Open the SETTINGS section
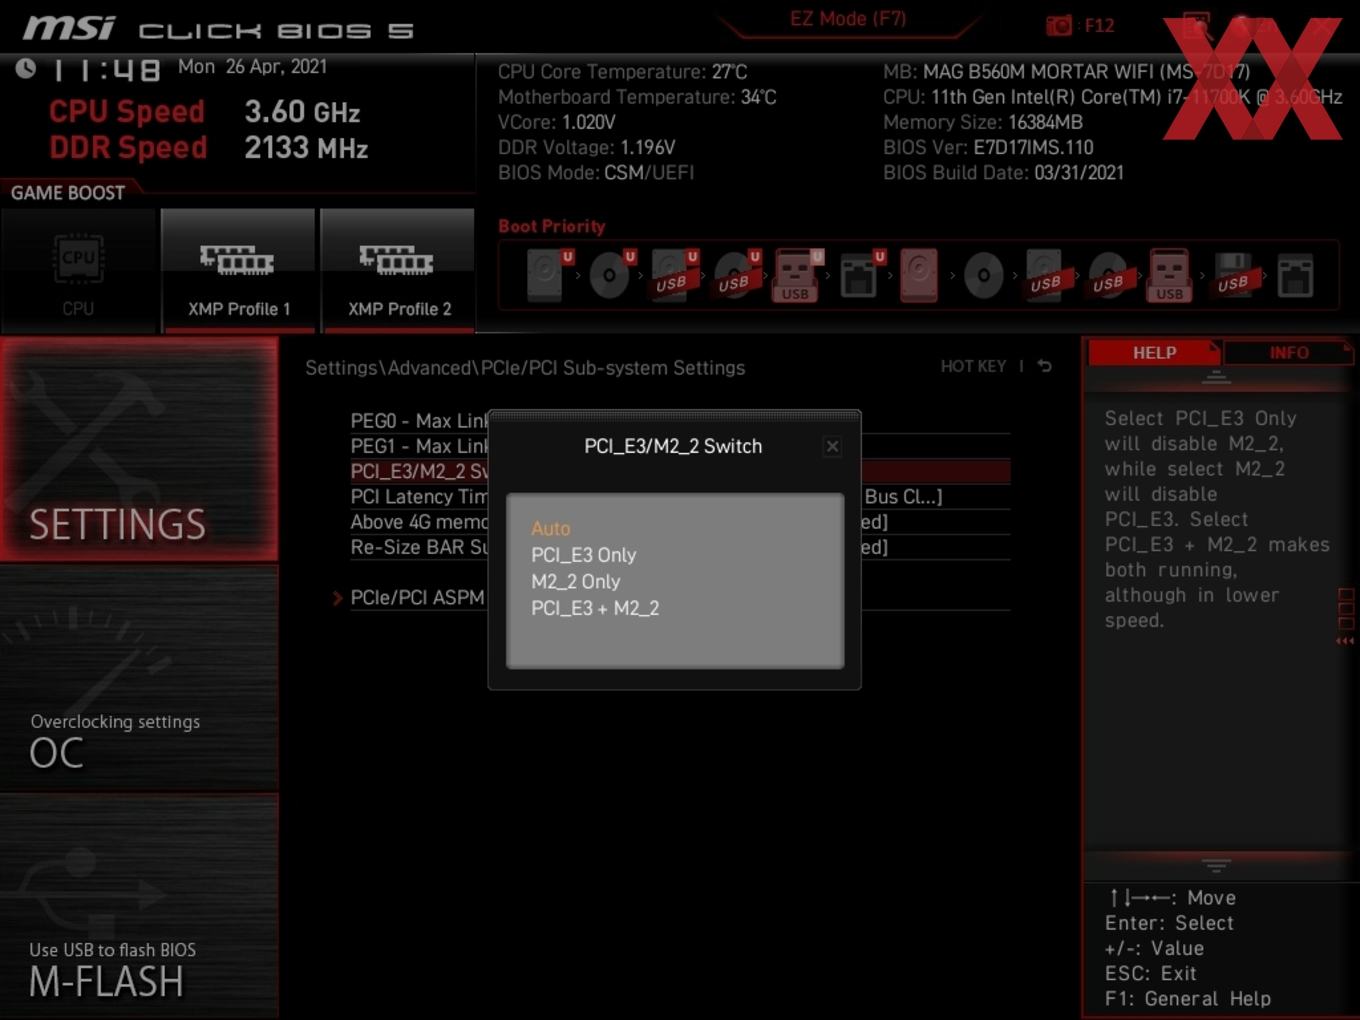 click(x=139, y=450)
